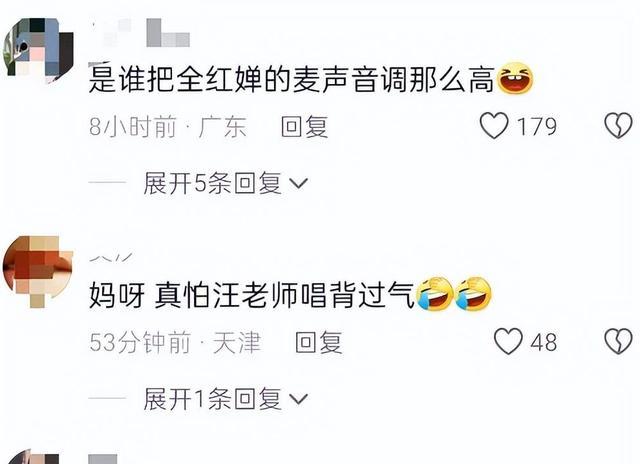The image size is (640, 464).
Task: Click the 48 like count
Action: 544,342
